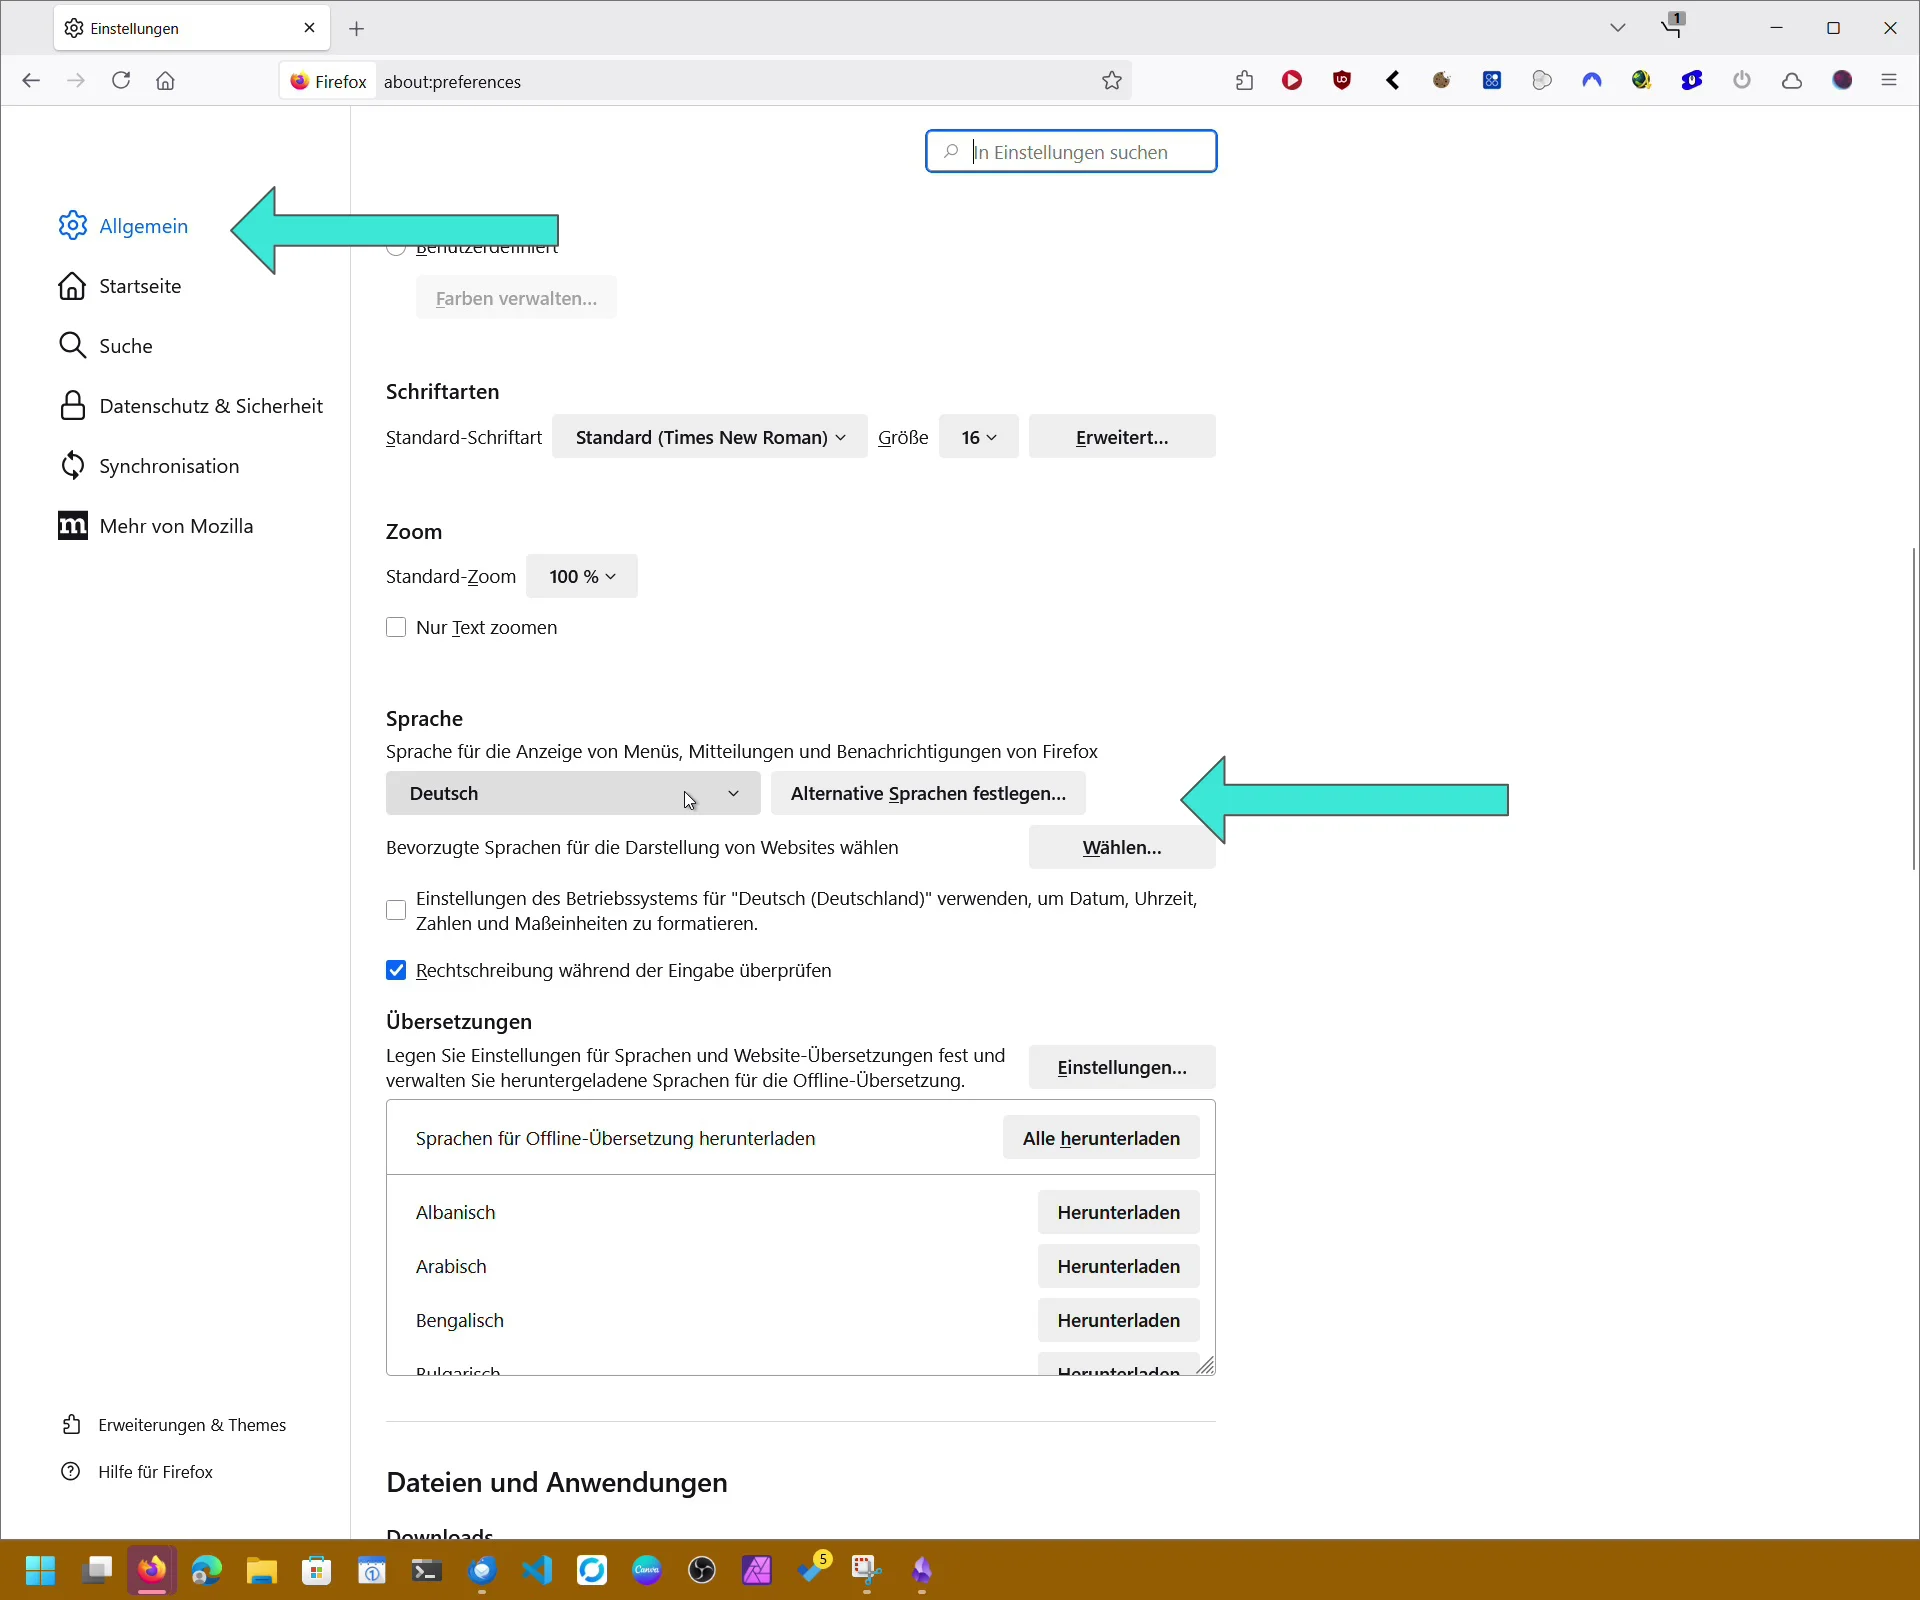Click the power-symbol extension icon
The width and height of the screenshot is (1920, 1600).
[x=1742, y=81]
